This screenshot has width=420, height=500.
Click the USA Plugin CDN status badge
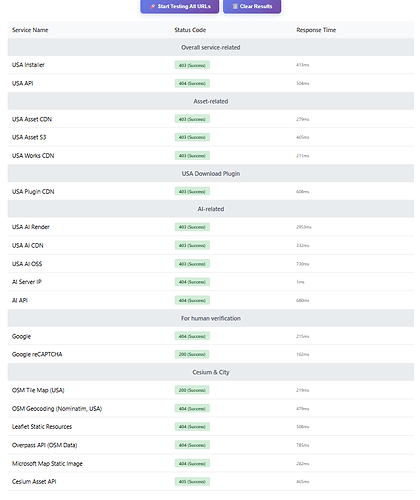pyautogui.click(x=192, y=191)
